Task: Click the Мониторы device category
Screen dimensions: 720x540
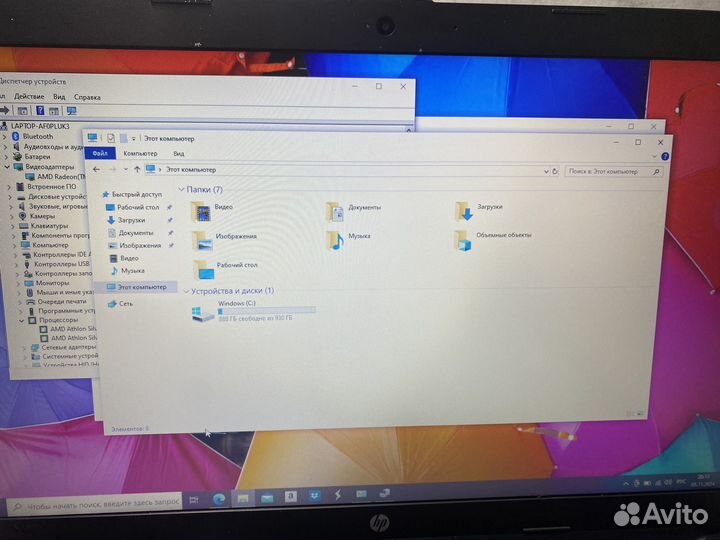Action: [52, 283]
